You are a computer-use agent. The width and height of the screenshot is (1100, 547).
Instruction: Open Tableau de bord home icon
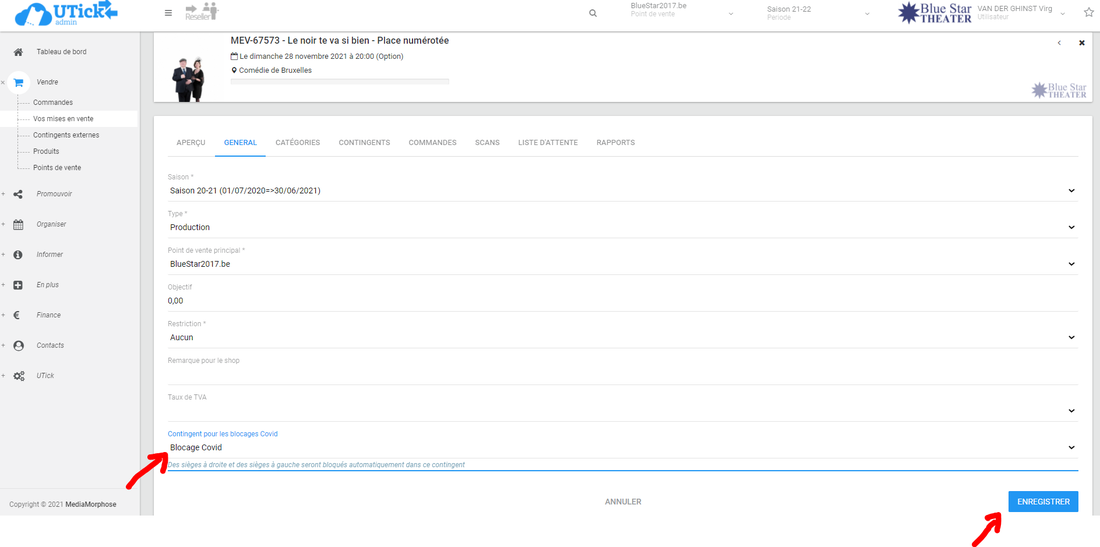[x=18, y=52]
